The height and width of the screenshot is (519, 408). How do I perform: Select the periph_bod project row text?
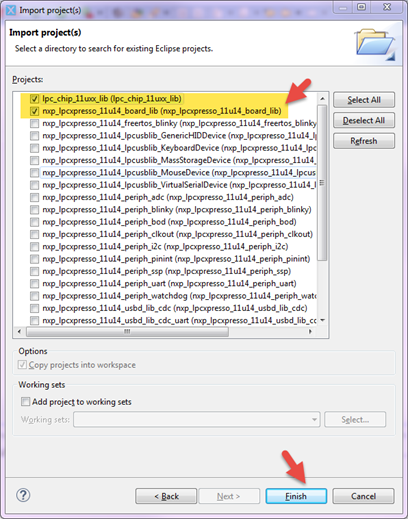coord(169,222)
